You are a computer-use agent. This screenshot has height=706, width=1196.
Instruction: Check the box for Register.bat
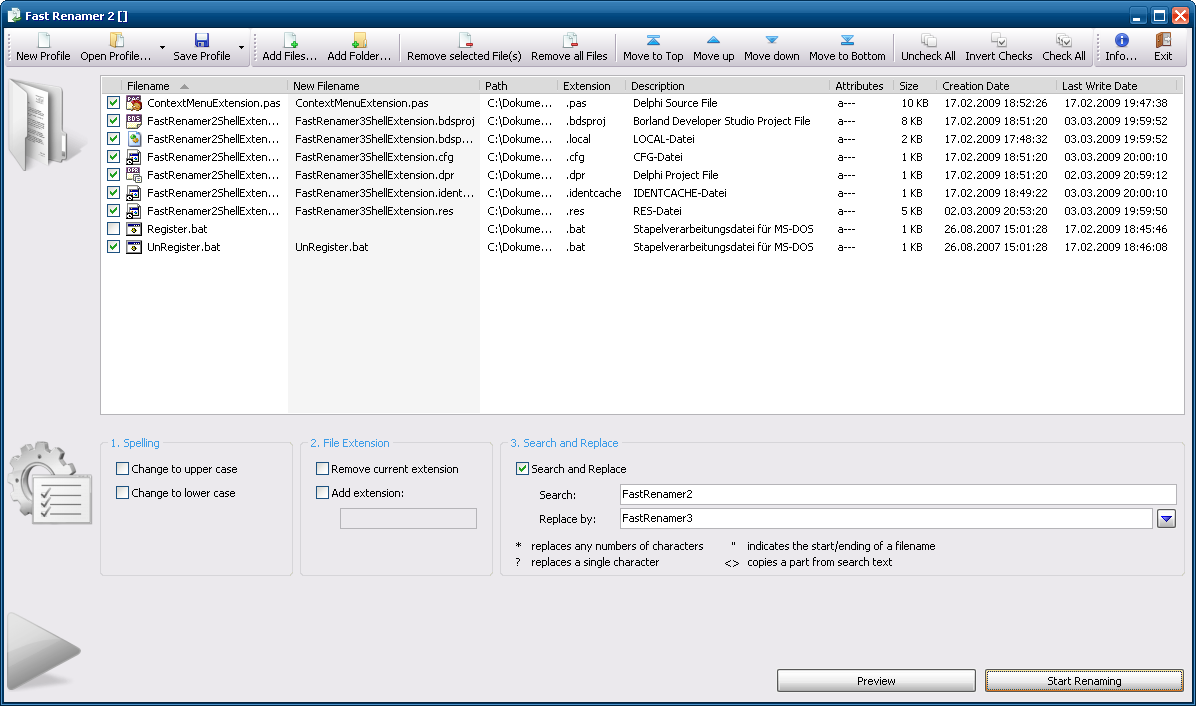114,229
